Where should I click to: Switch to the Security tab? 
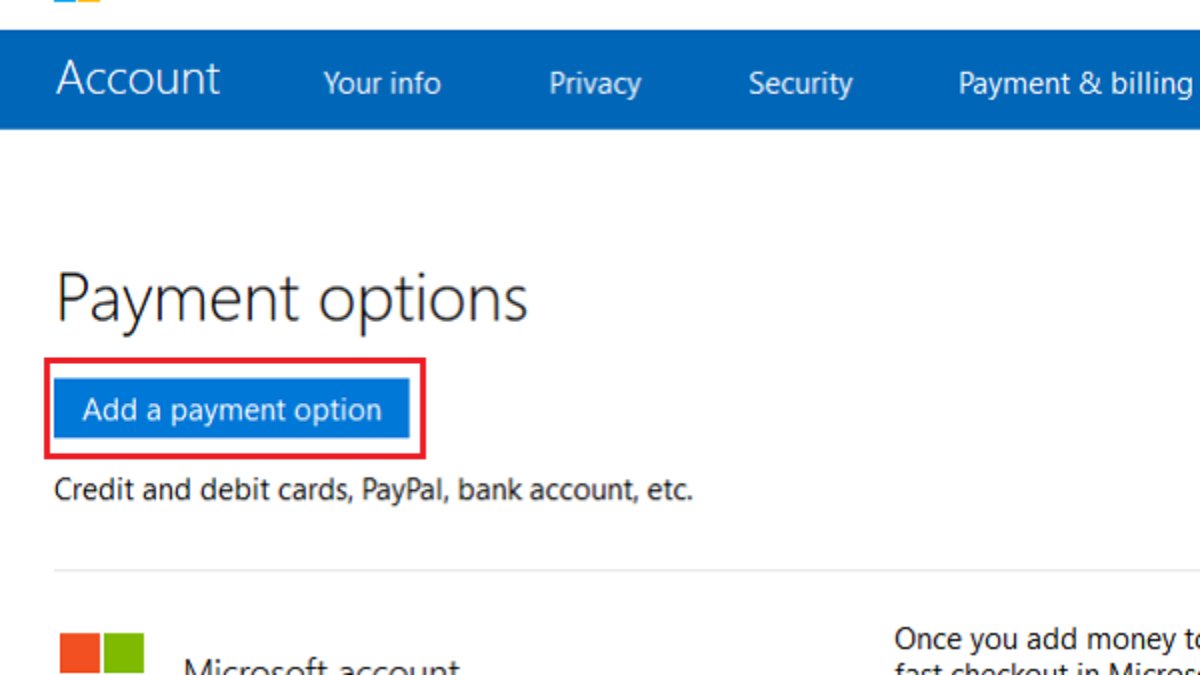coord(800,83)
